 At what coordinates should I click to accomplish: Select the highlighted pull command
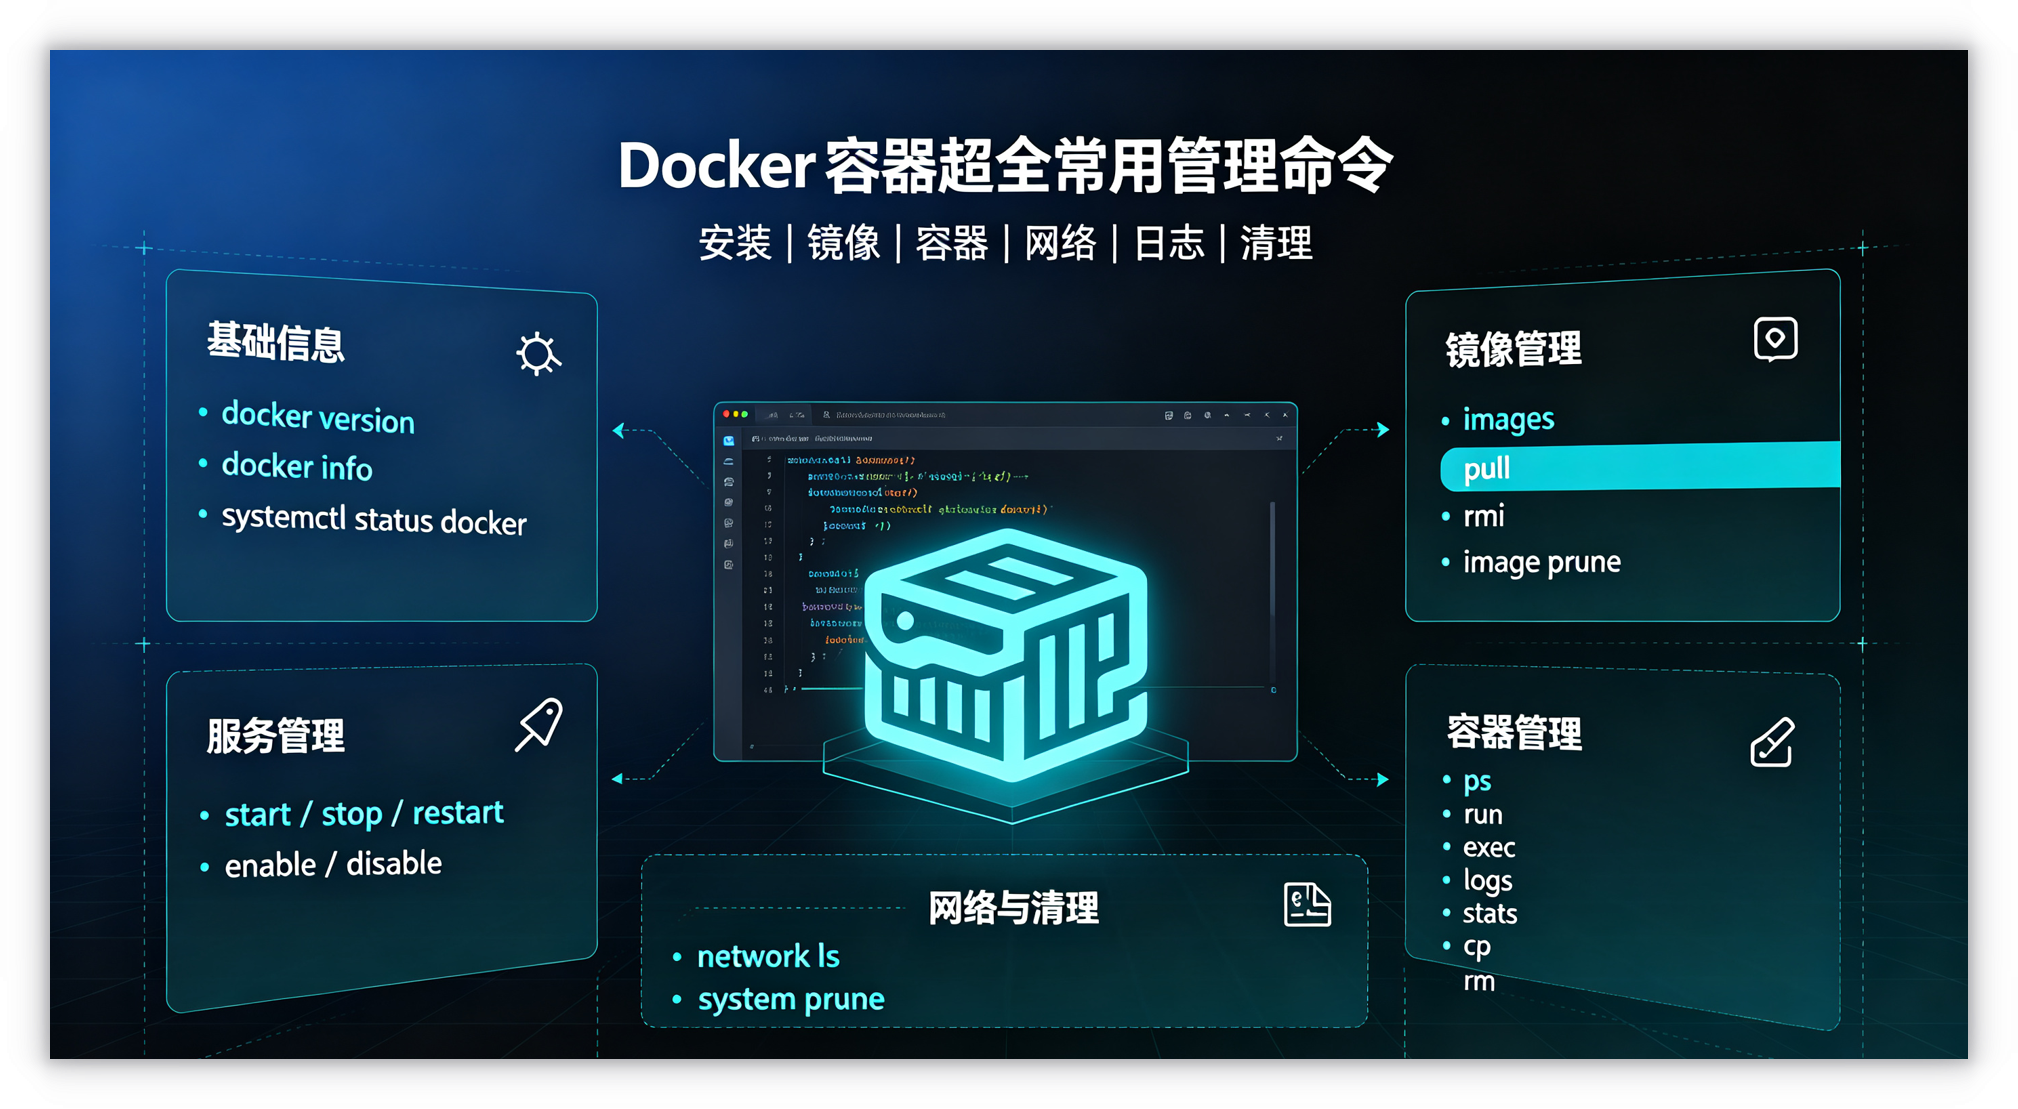click(1640, 467)
